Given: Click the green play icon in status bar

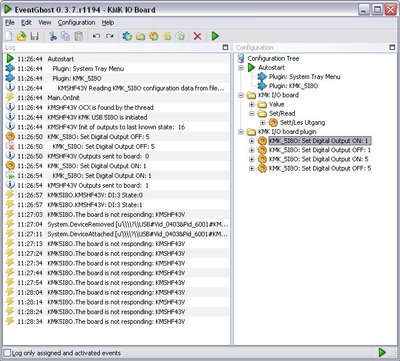Looking at the screenshot, I should (x=382, y=352).
